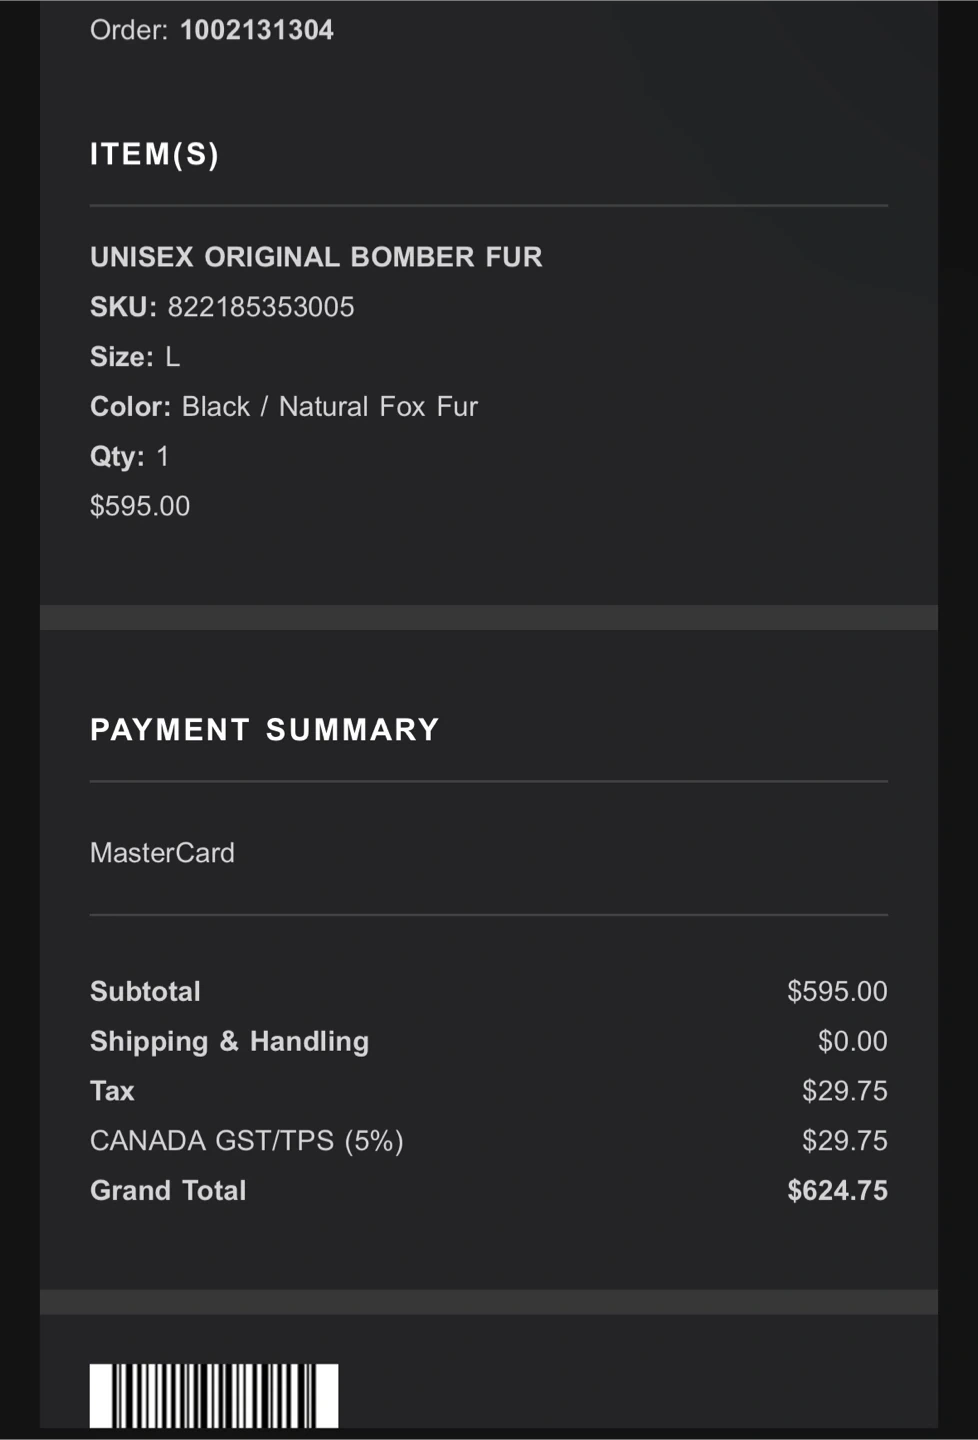Click the order number 1002131304
978x1440 pixels.
pyautogui.click(x=256, y=30)
